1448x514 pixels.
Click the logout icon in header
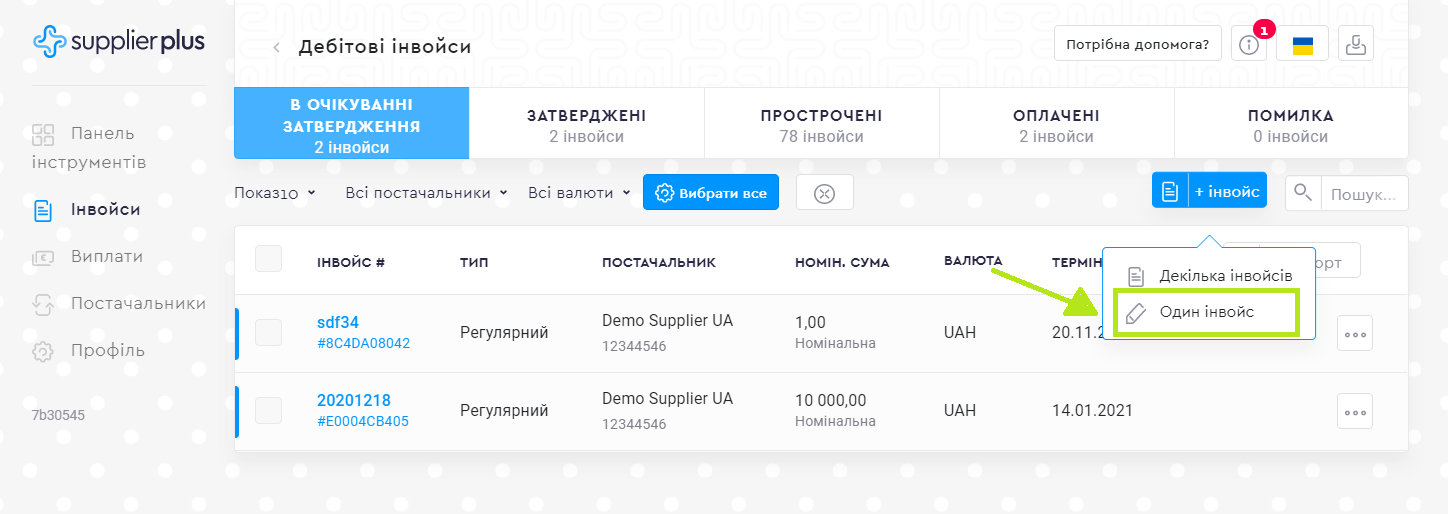point(1356,45)
